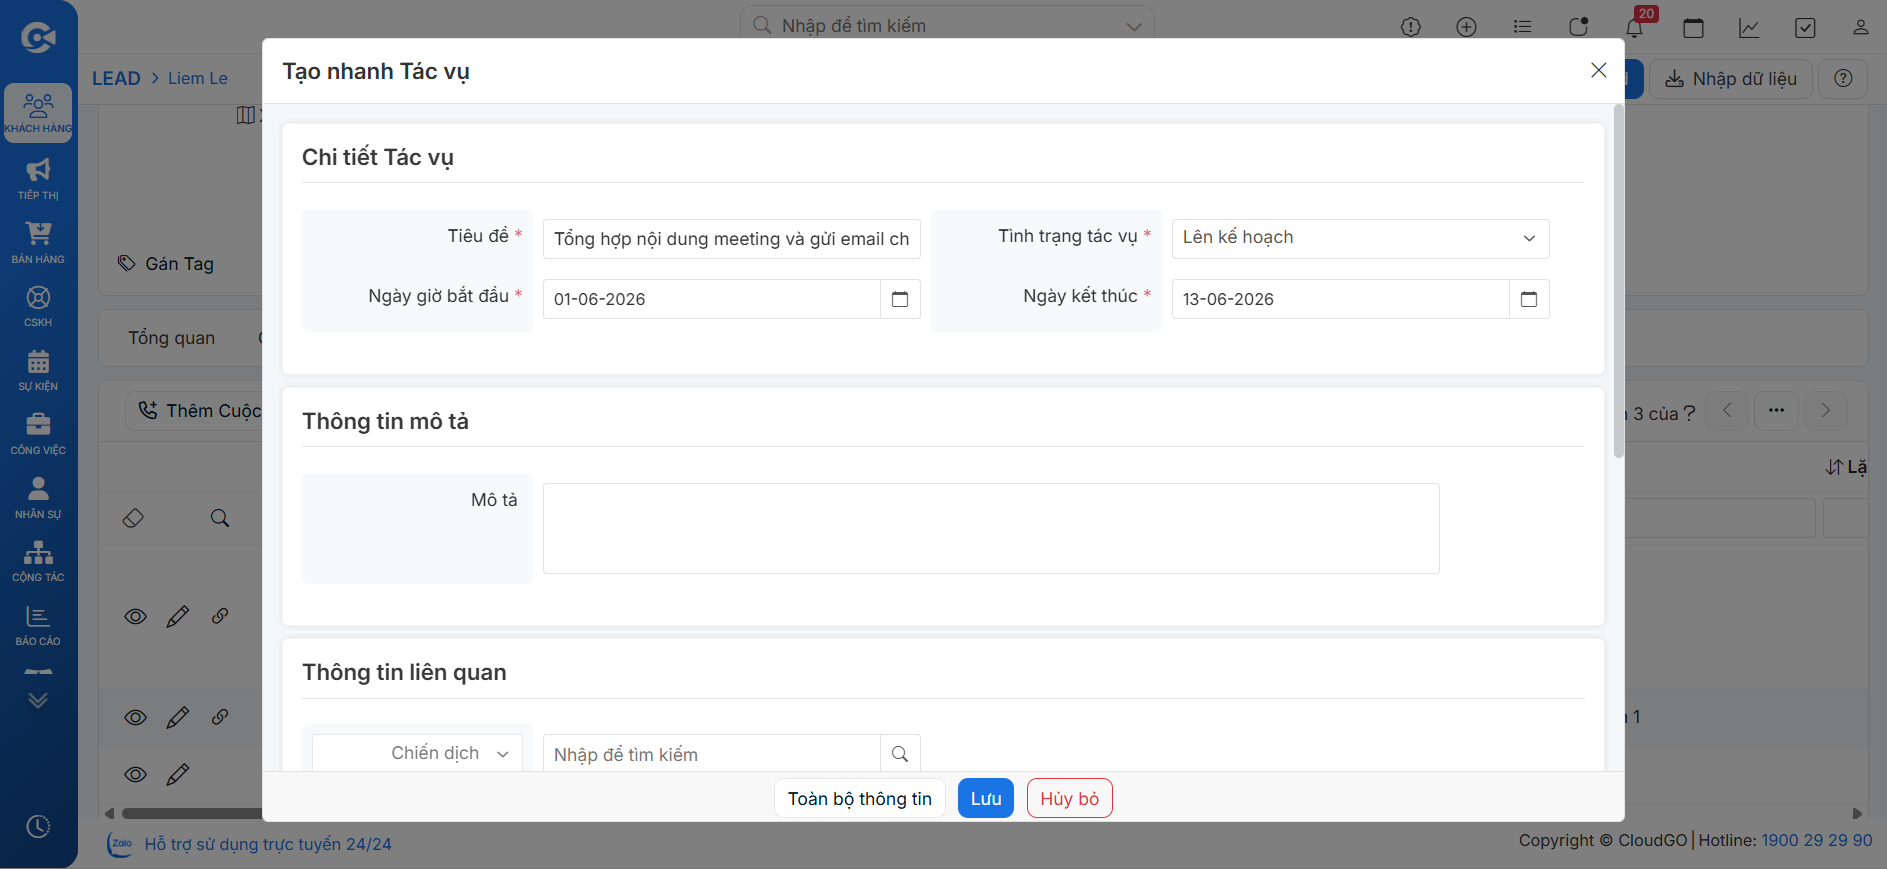Open the Sự kiện calendar module
Image resolution: width=1887 pixels, height=869 pixels.
[38, 370]
